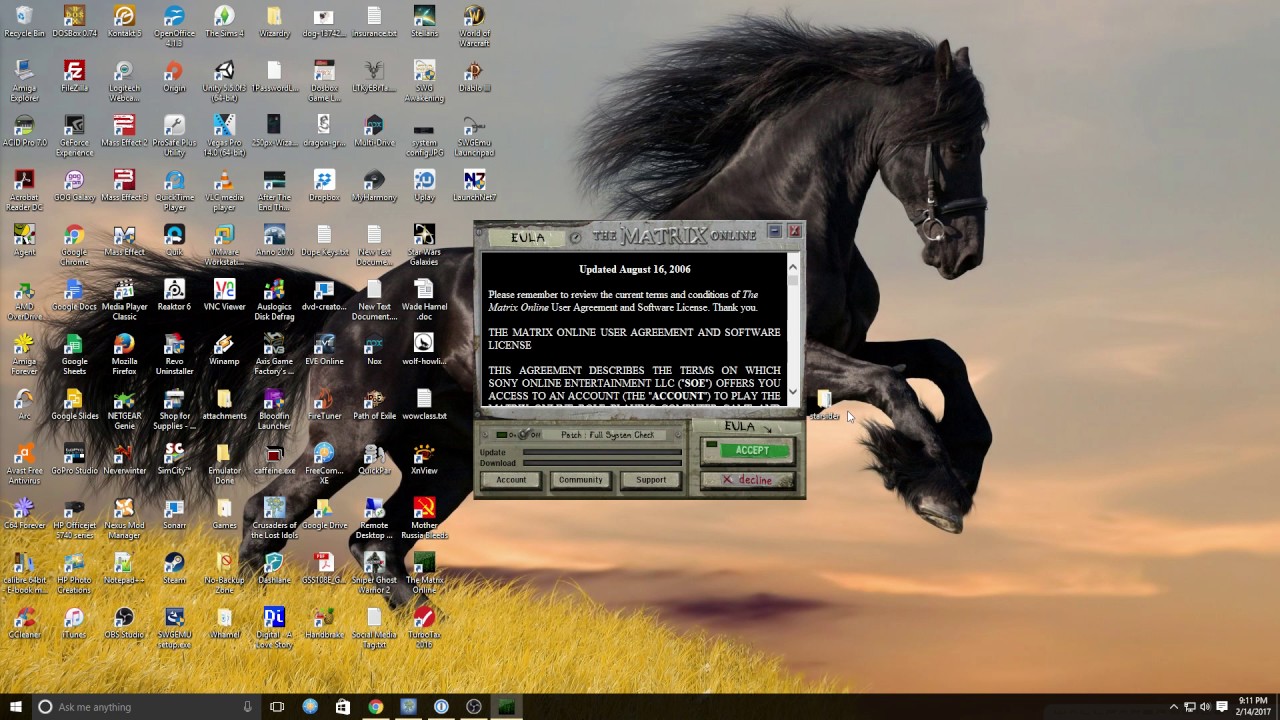Open the Account section in launcher

coord(510,480)
